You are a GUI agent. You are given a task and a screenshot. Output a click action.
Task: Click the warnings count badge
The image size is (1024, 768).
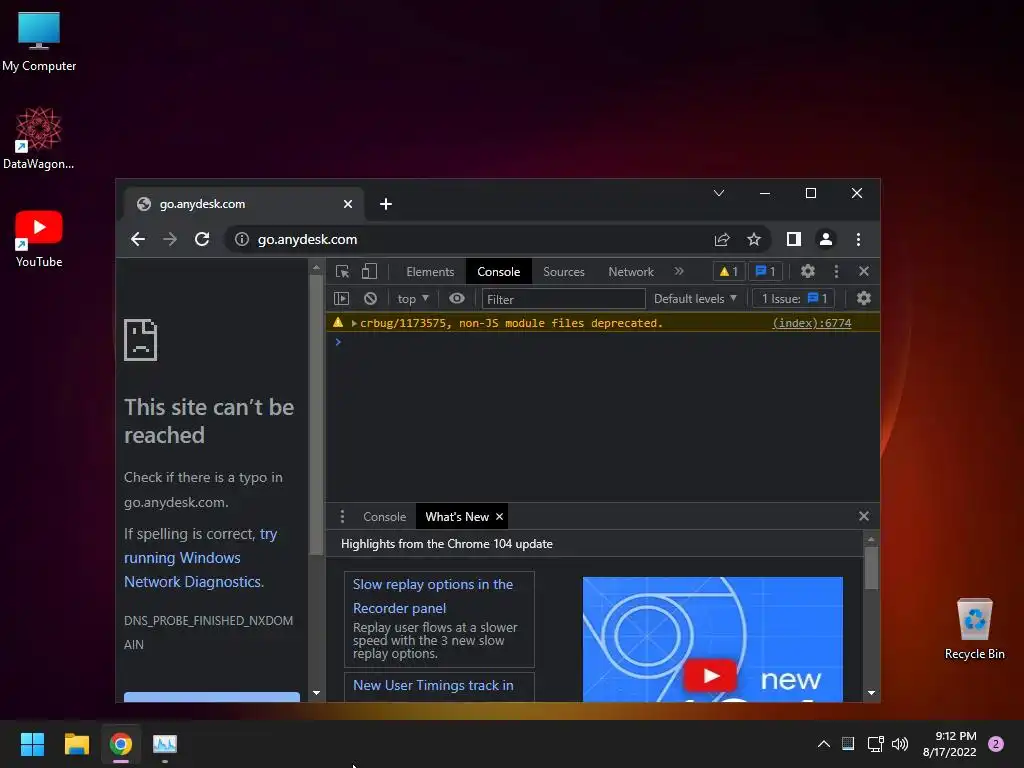pos(728,271)
